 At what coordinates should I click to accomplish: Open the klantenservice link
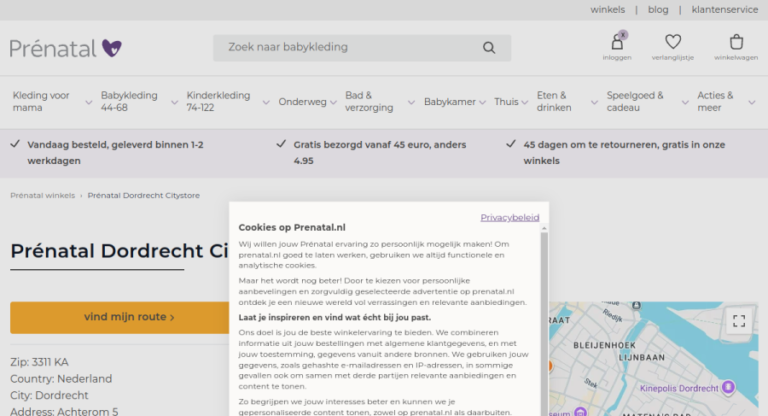pyautogui.click(x=725, y=10)
